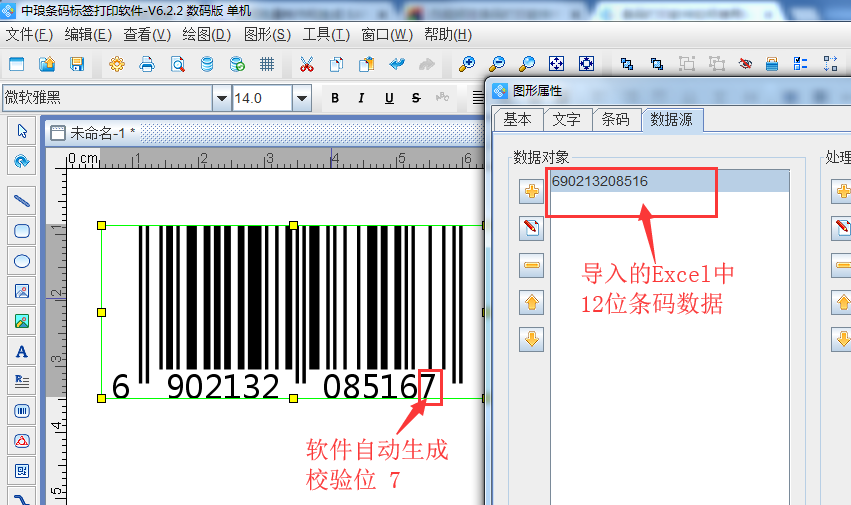Toggle italic formatting
The width and height of the screenshot is (851, 505).
click(362, 98)
